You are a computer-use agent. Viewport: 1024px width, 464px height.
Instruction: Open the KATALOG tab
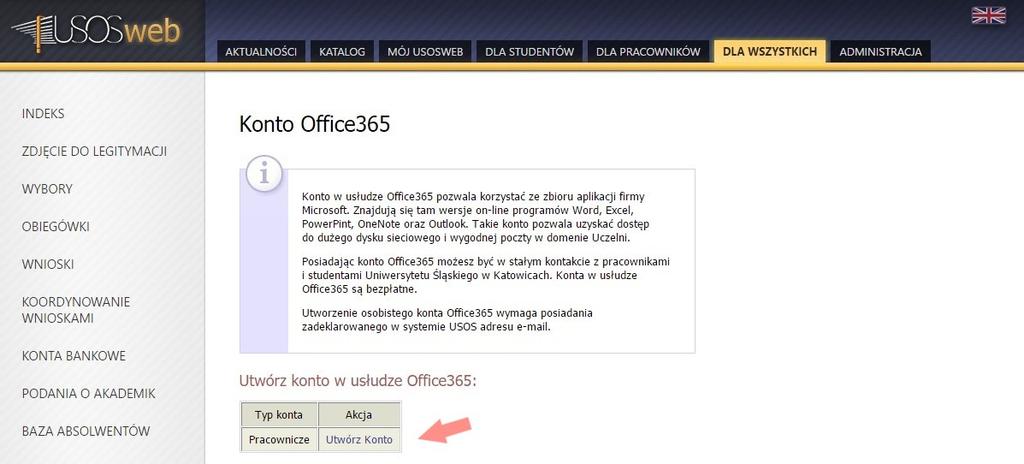pos(342,52)
